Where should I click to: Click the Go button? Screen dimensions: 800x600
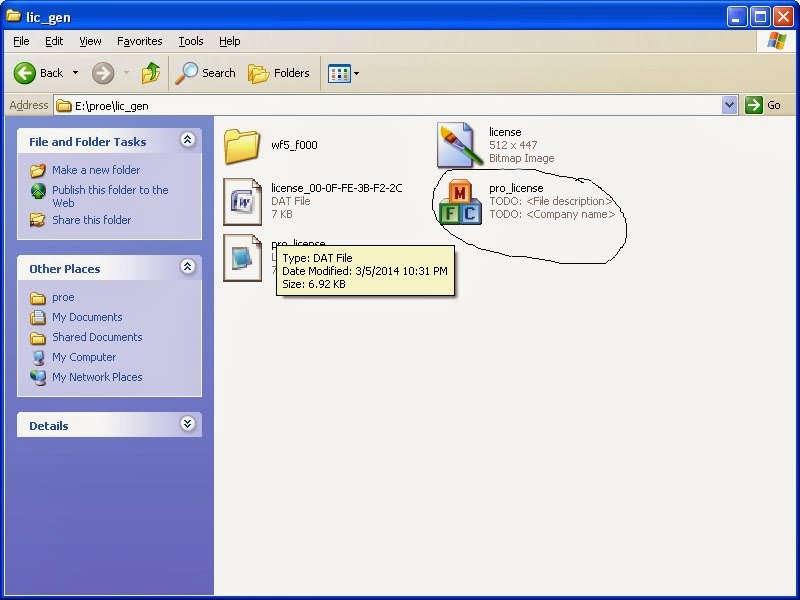click(763, 106)
